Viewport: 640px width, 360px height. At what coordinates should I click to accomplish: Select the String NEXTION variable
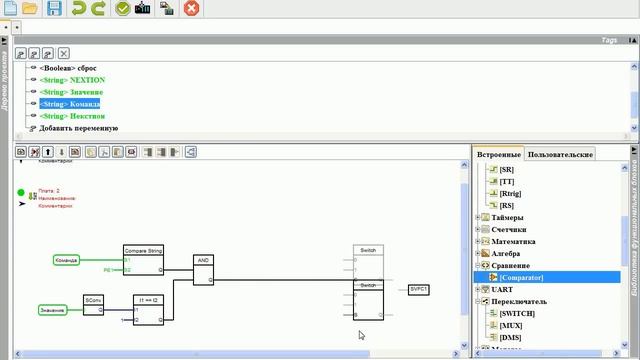coord(72,80)
